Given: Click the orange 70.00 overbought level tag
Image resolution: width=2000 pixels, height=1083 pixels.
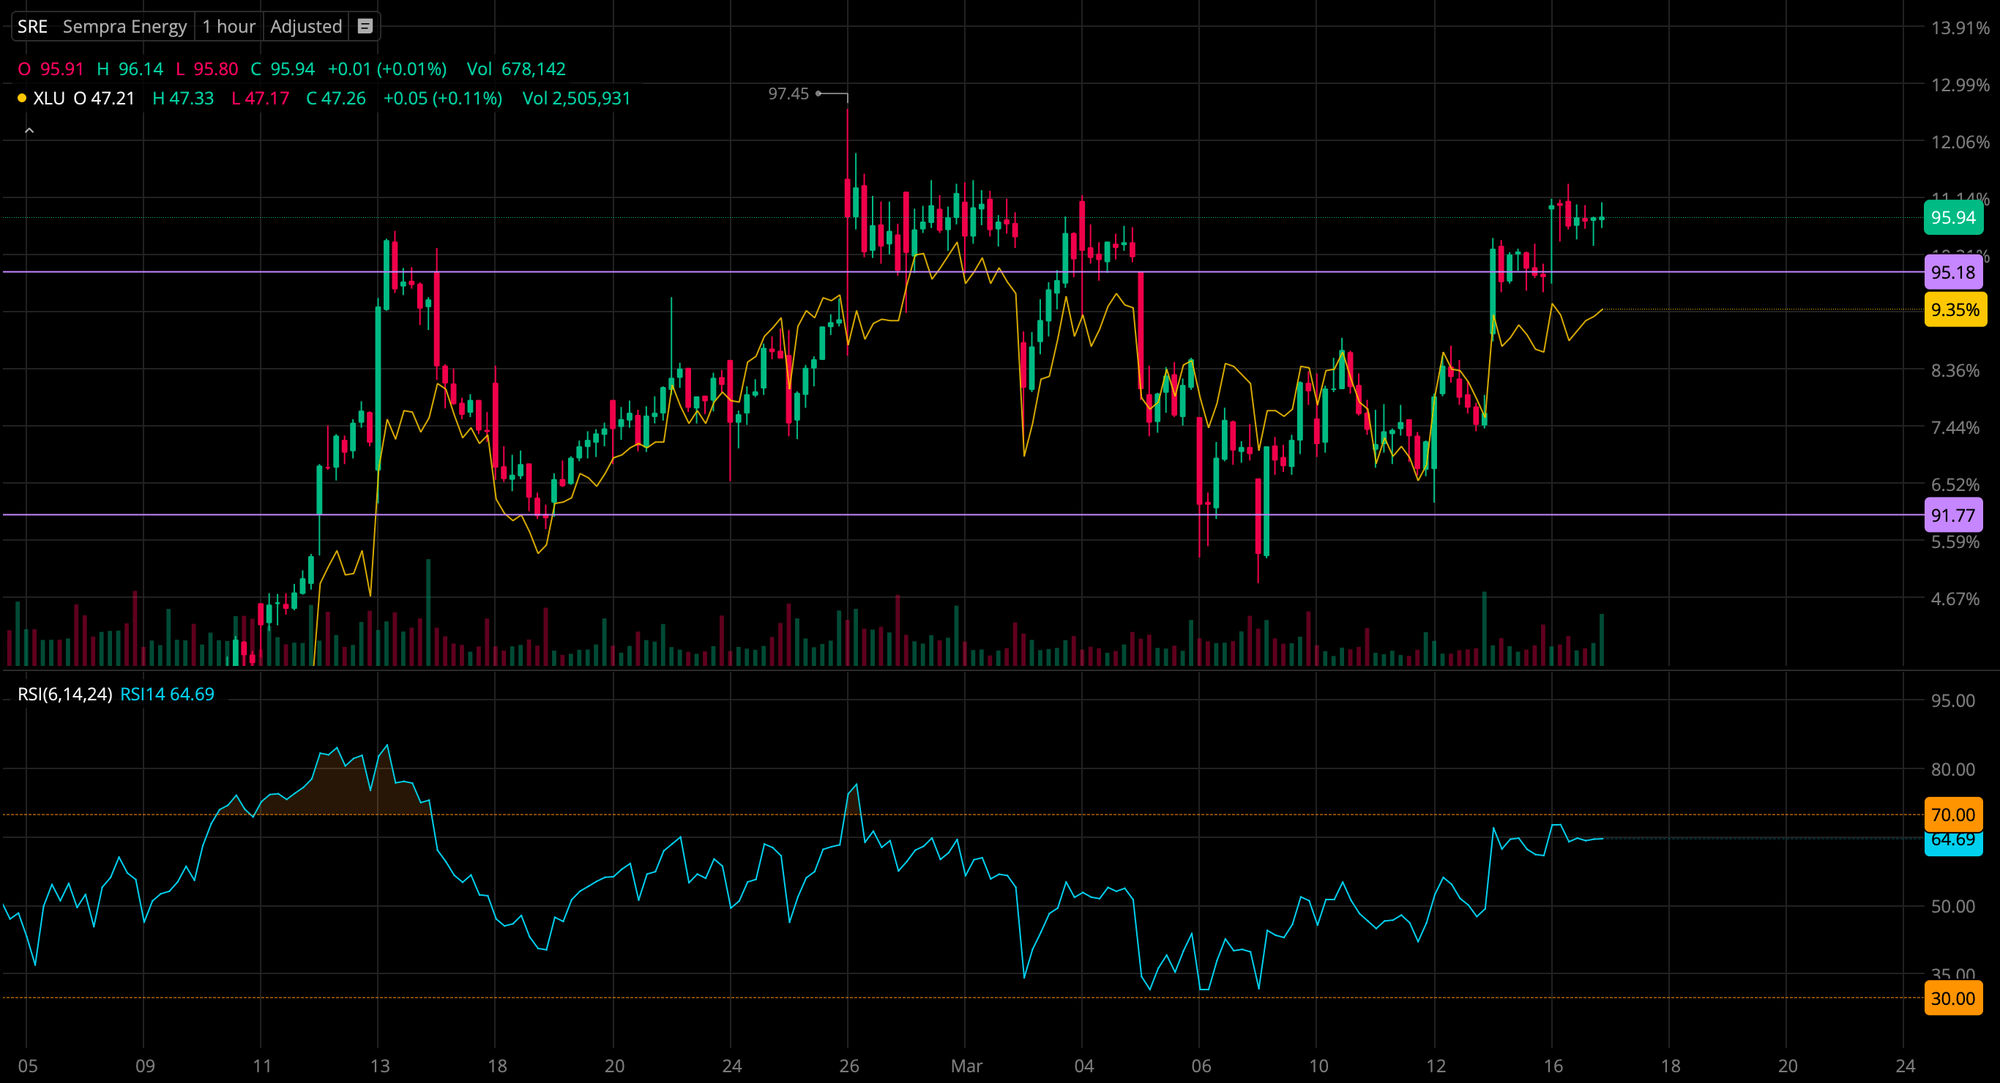Looking at the screenshot, I should 1952,814.
